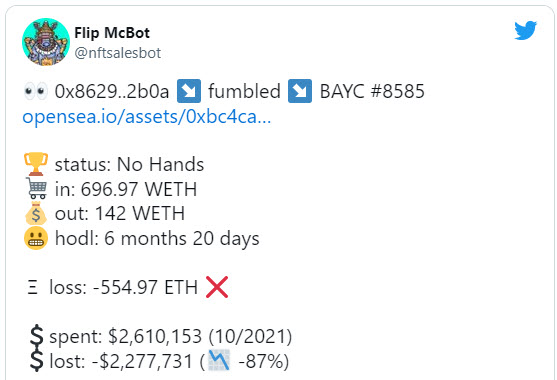Screen dimensions: 557x380
Task: Open Flip McBot profile avatar
Action: pyautogui.click(x=46, y=42)
